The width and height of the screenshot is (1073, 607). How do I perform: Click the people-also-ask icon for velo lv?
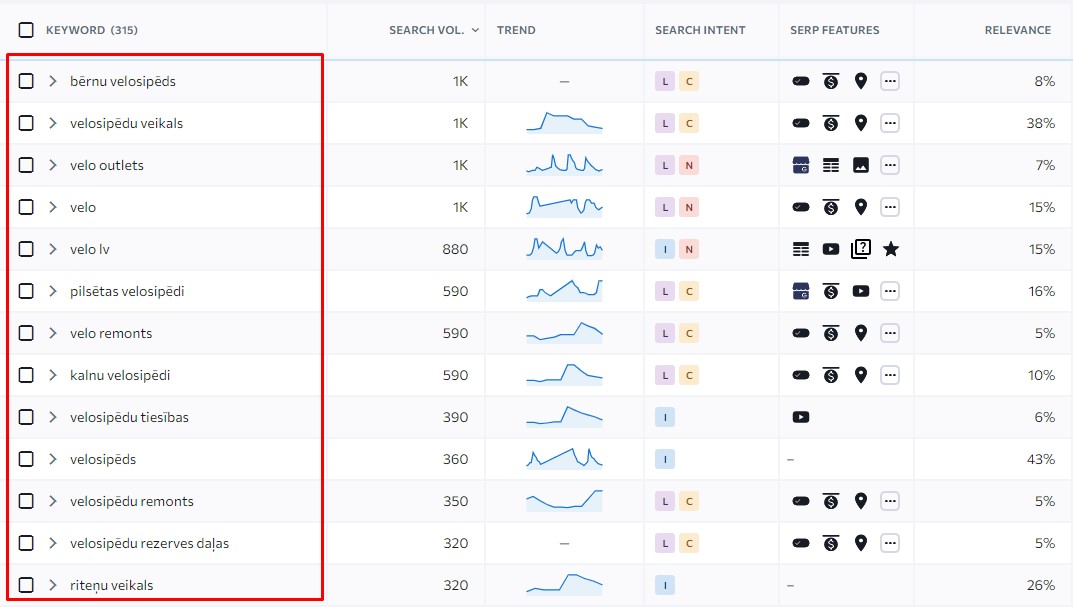point(860,249)
